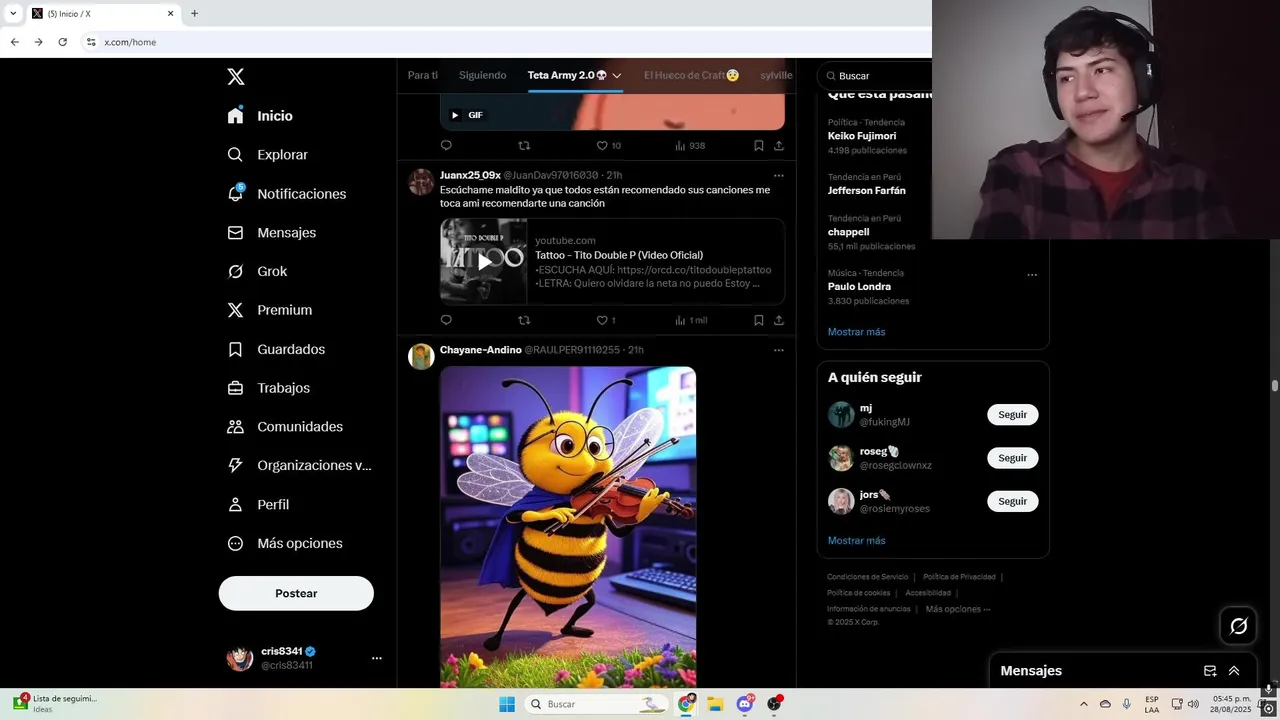Open Jefferson Farfán trend
Image resolution: width=1280 pixels, height=720 pixels.
point(867,190)
